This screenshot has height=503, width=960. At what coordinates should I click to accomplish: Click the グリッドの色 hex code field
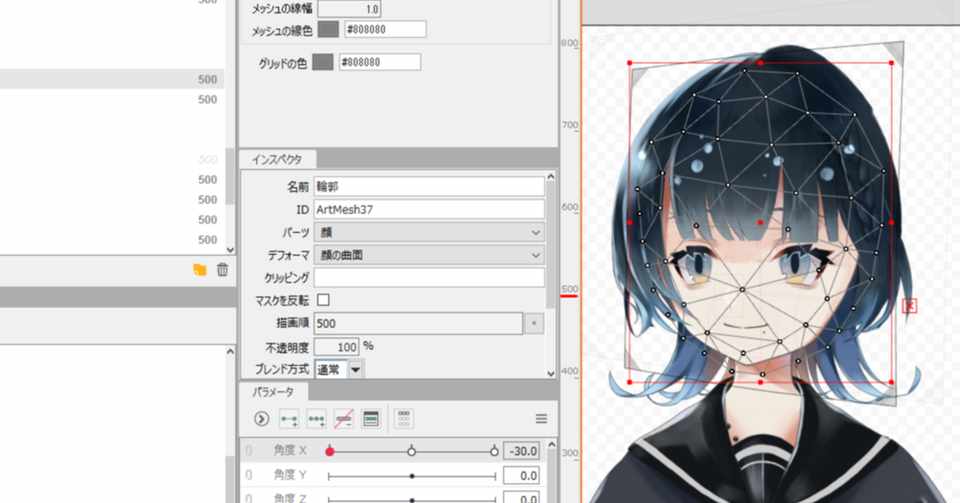click(380, 62)
